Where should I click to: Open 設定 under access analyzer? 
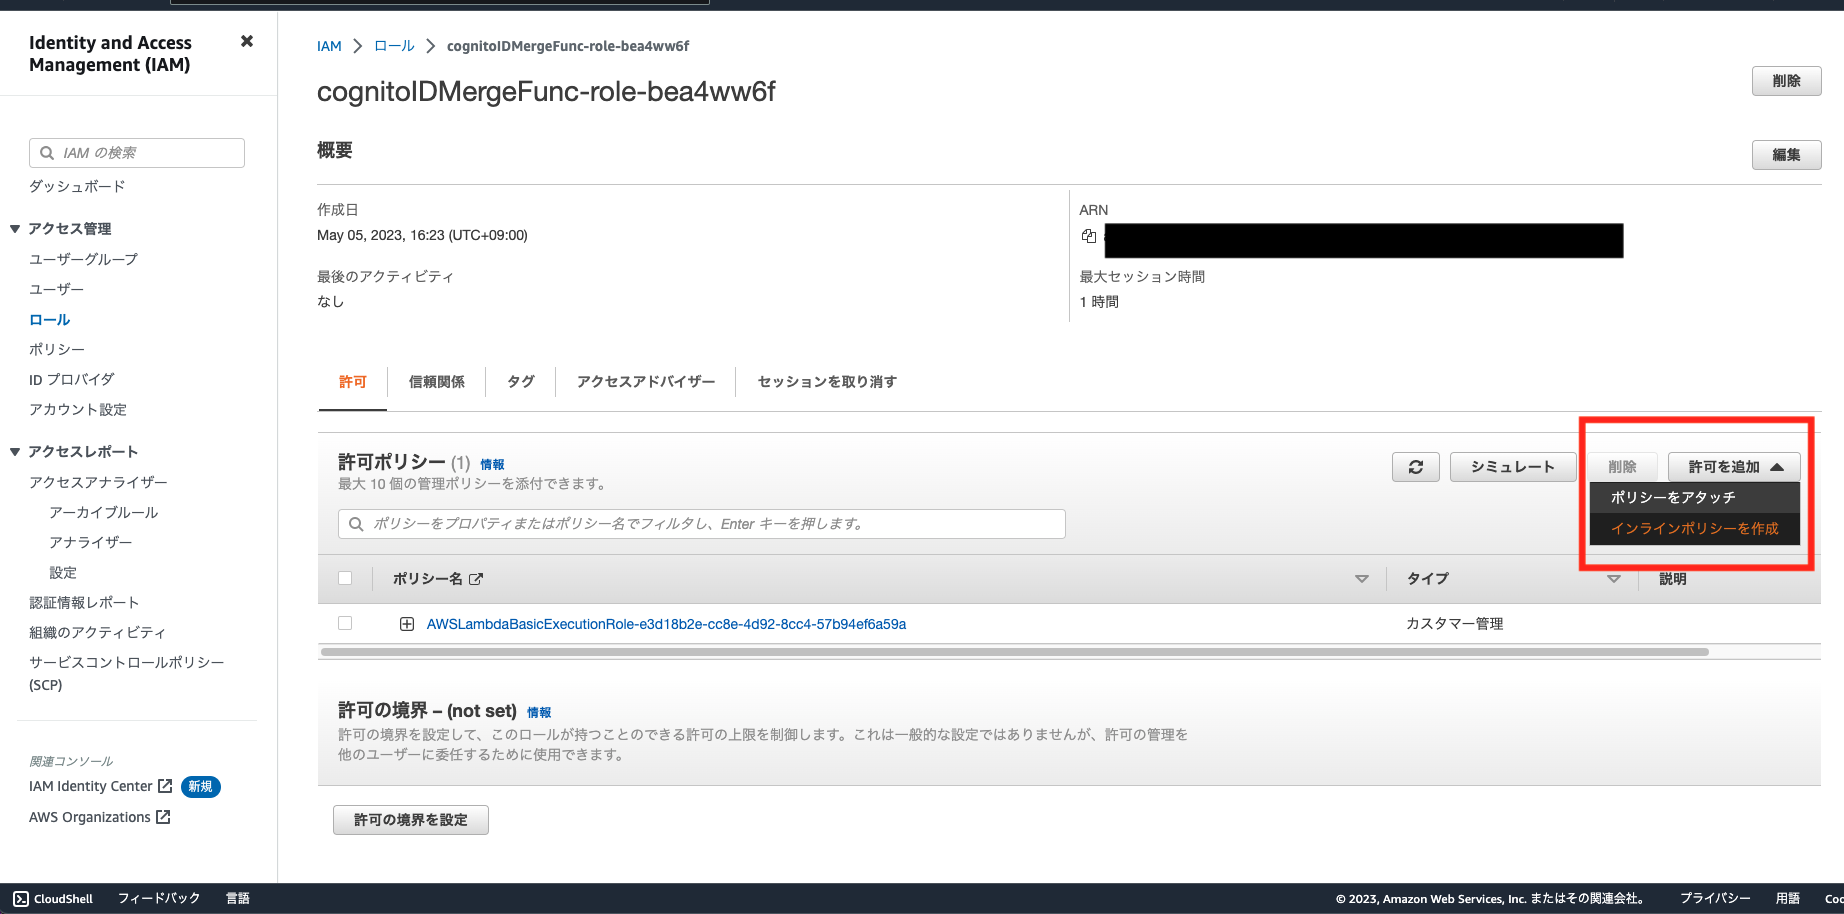(63, 573)
